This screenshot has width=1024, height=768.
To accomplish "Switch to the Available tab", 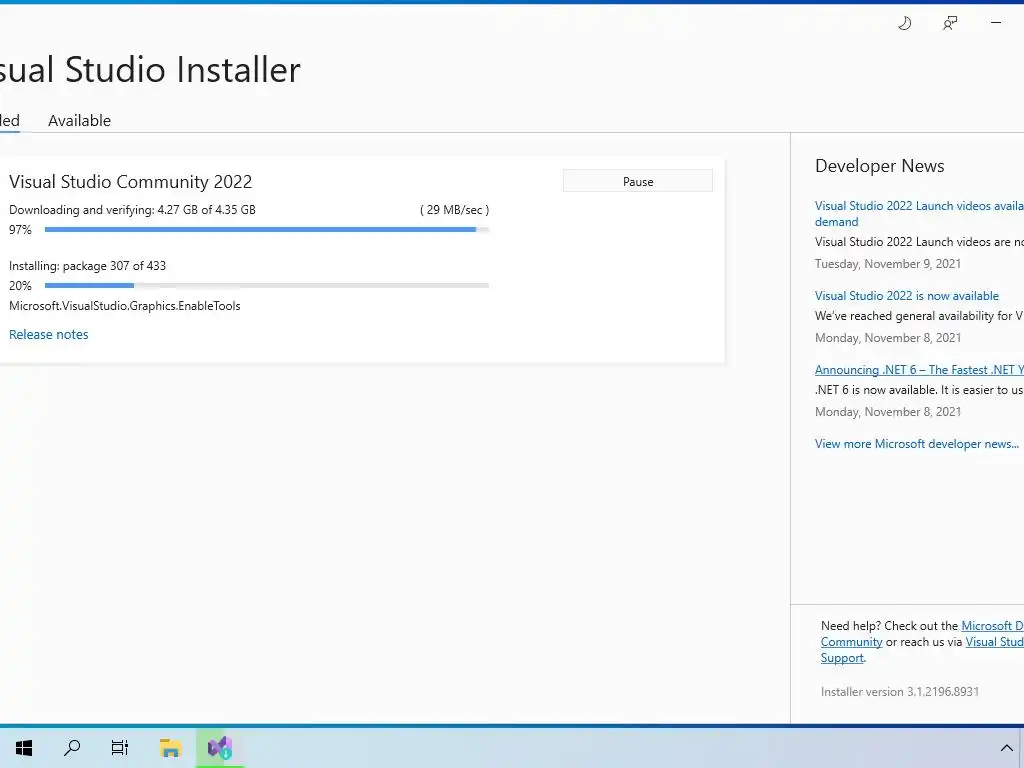I will click(x=79, y=121).
